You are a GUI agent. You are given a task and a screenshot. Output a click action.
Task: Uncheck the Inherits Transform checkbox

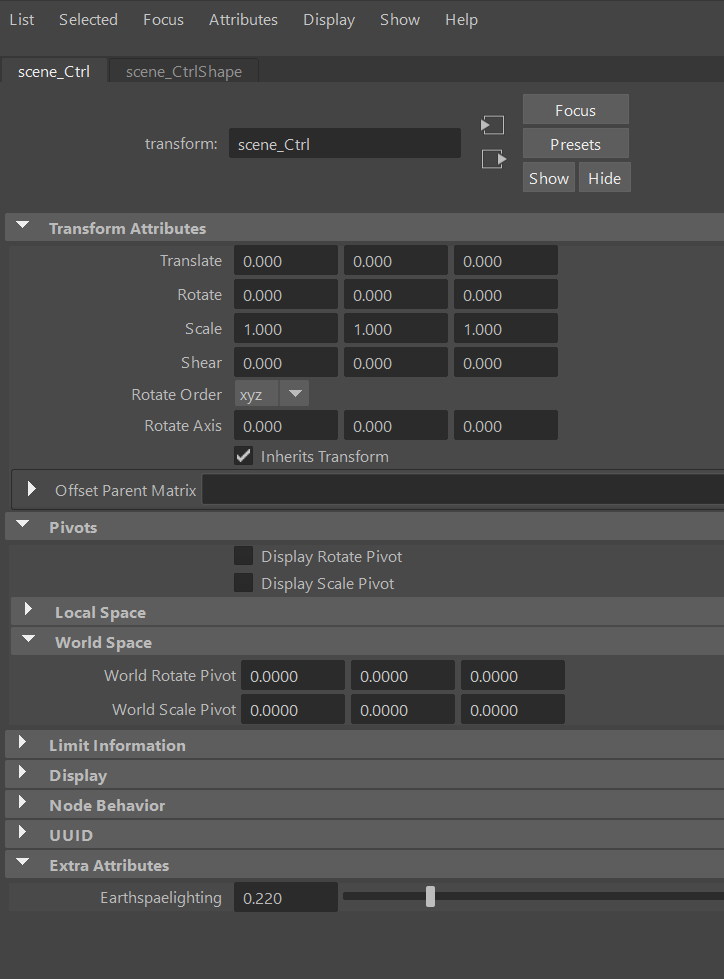pyautogui.click(x=243, y=456)
